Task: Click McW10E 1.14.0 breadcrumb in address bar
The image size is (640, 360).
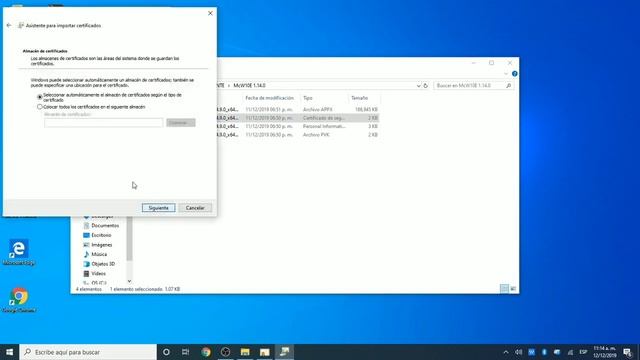Action: point(249,86)
